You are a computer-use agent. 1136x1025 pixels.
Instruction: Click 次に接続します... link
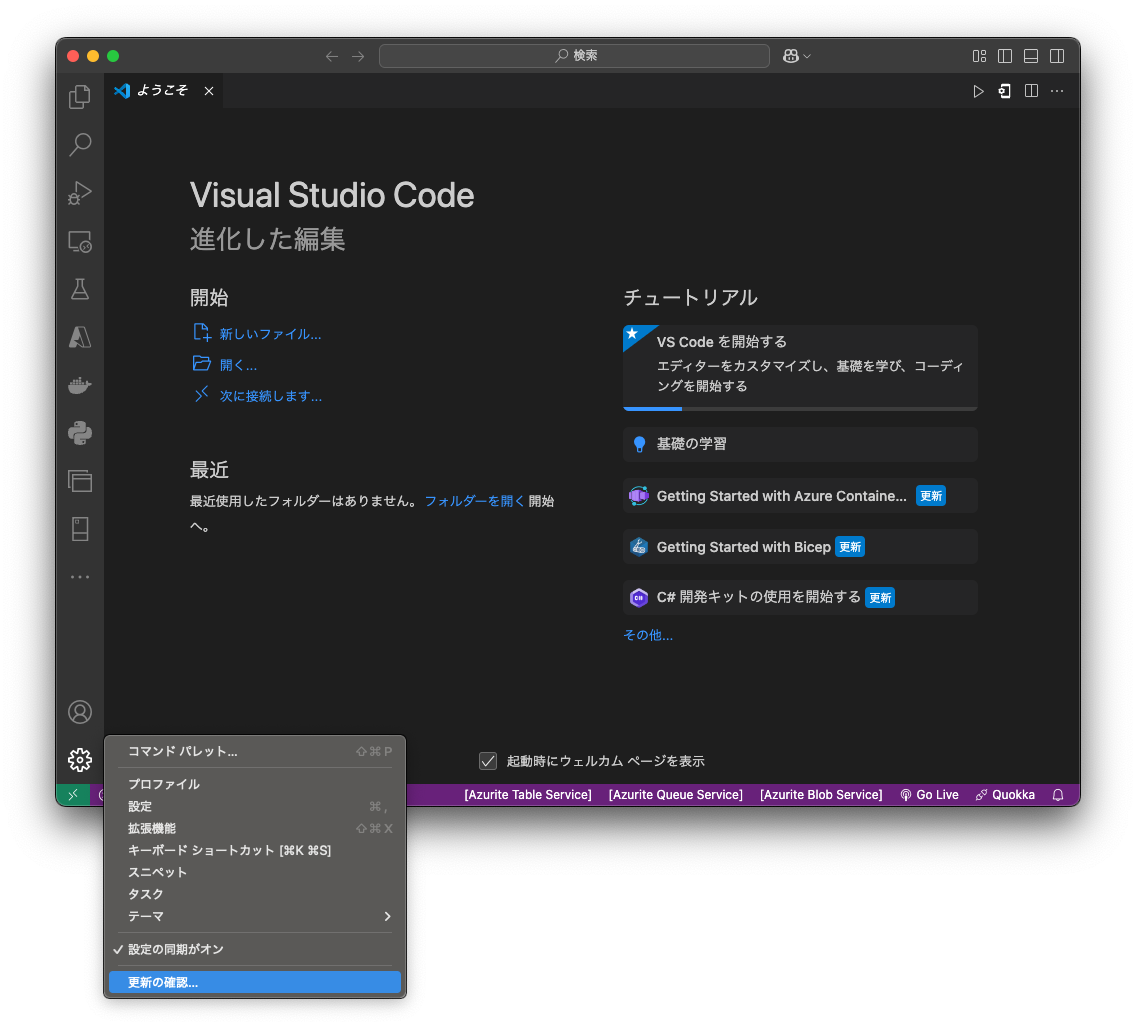[x=271, y=396]
